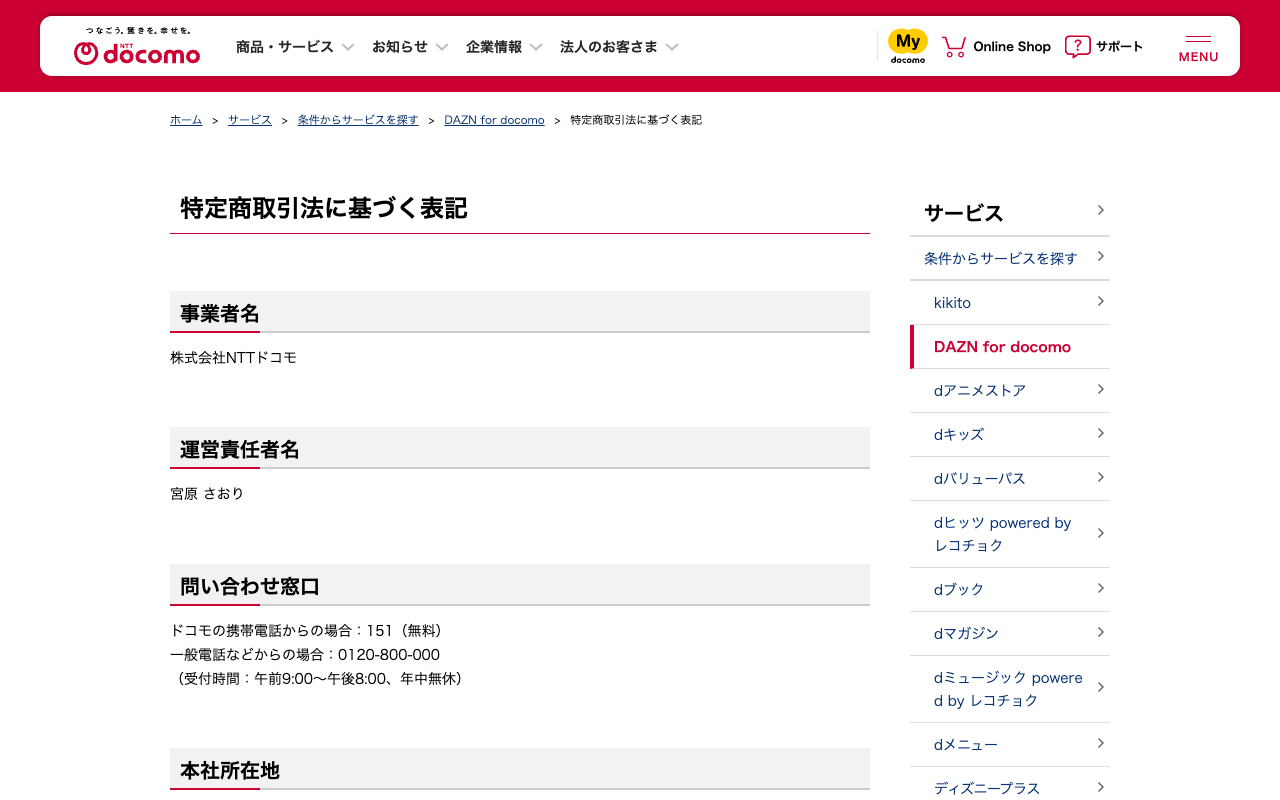Go to ホーム breadcrumb link
This screenshot has width=1280, height=800.
(186, 120)
